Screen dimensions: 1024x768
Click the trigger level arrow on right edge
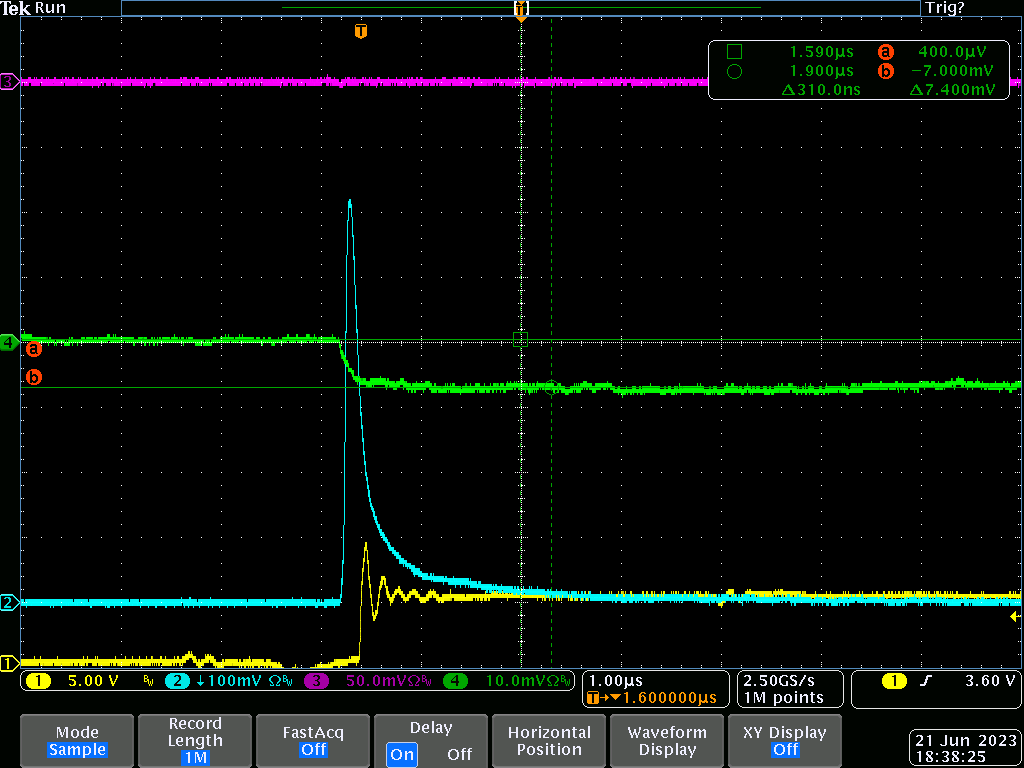click(x=1016, y=617)
